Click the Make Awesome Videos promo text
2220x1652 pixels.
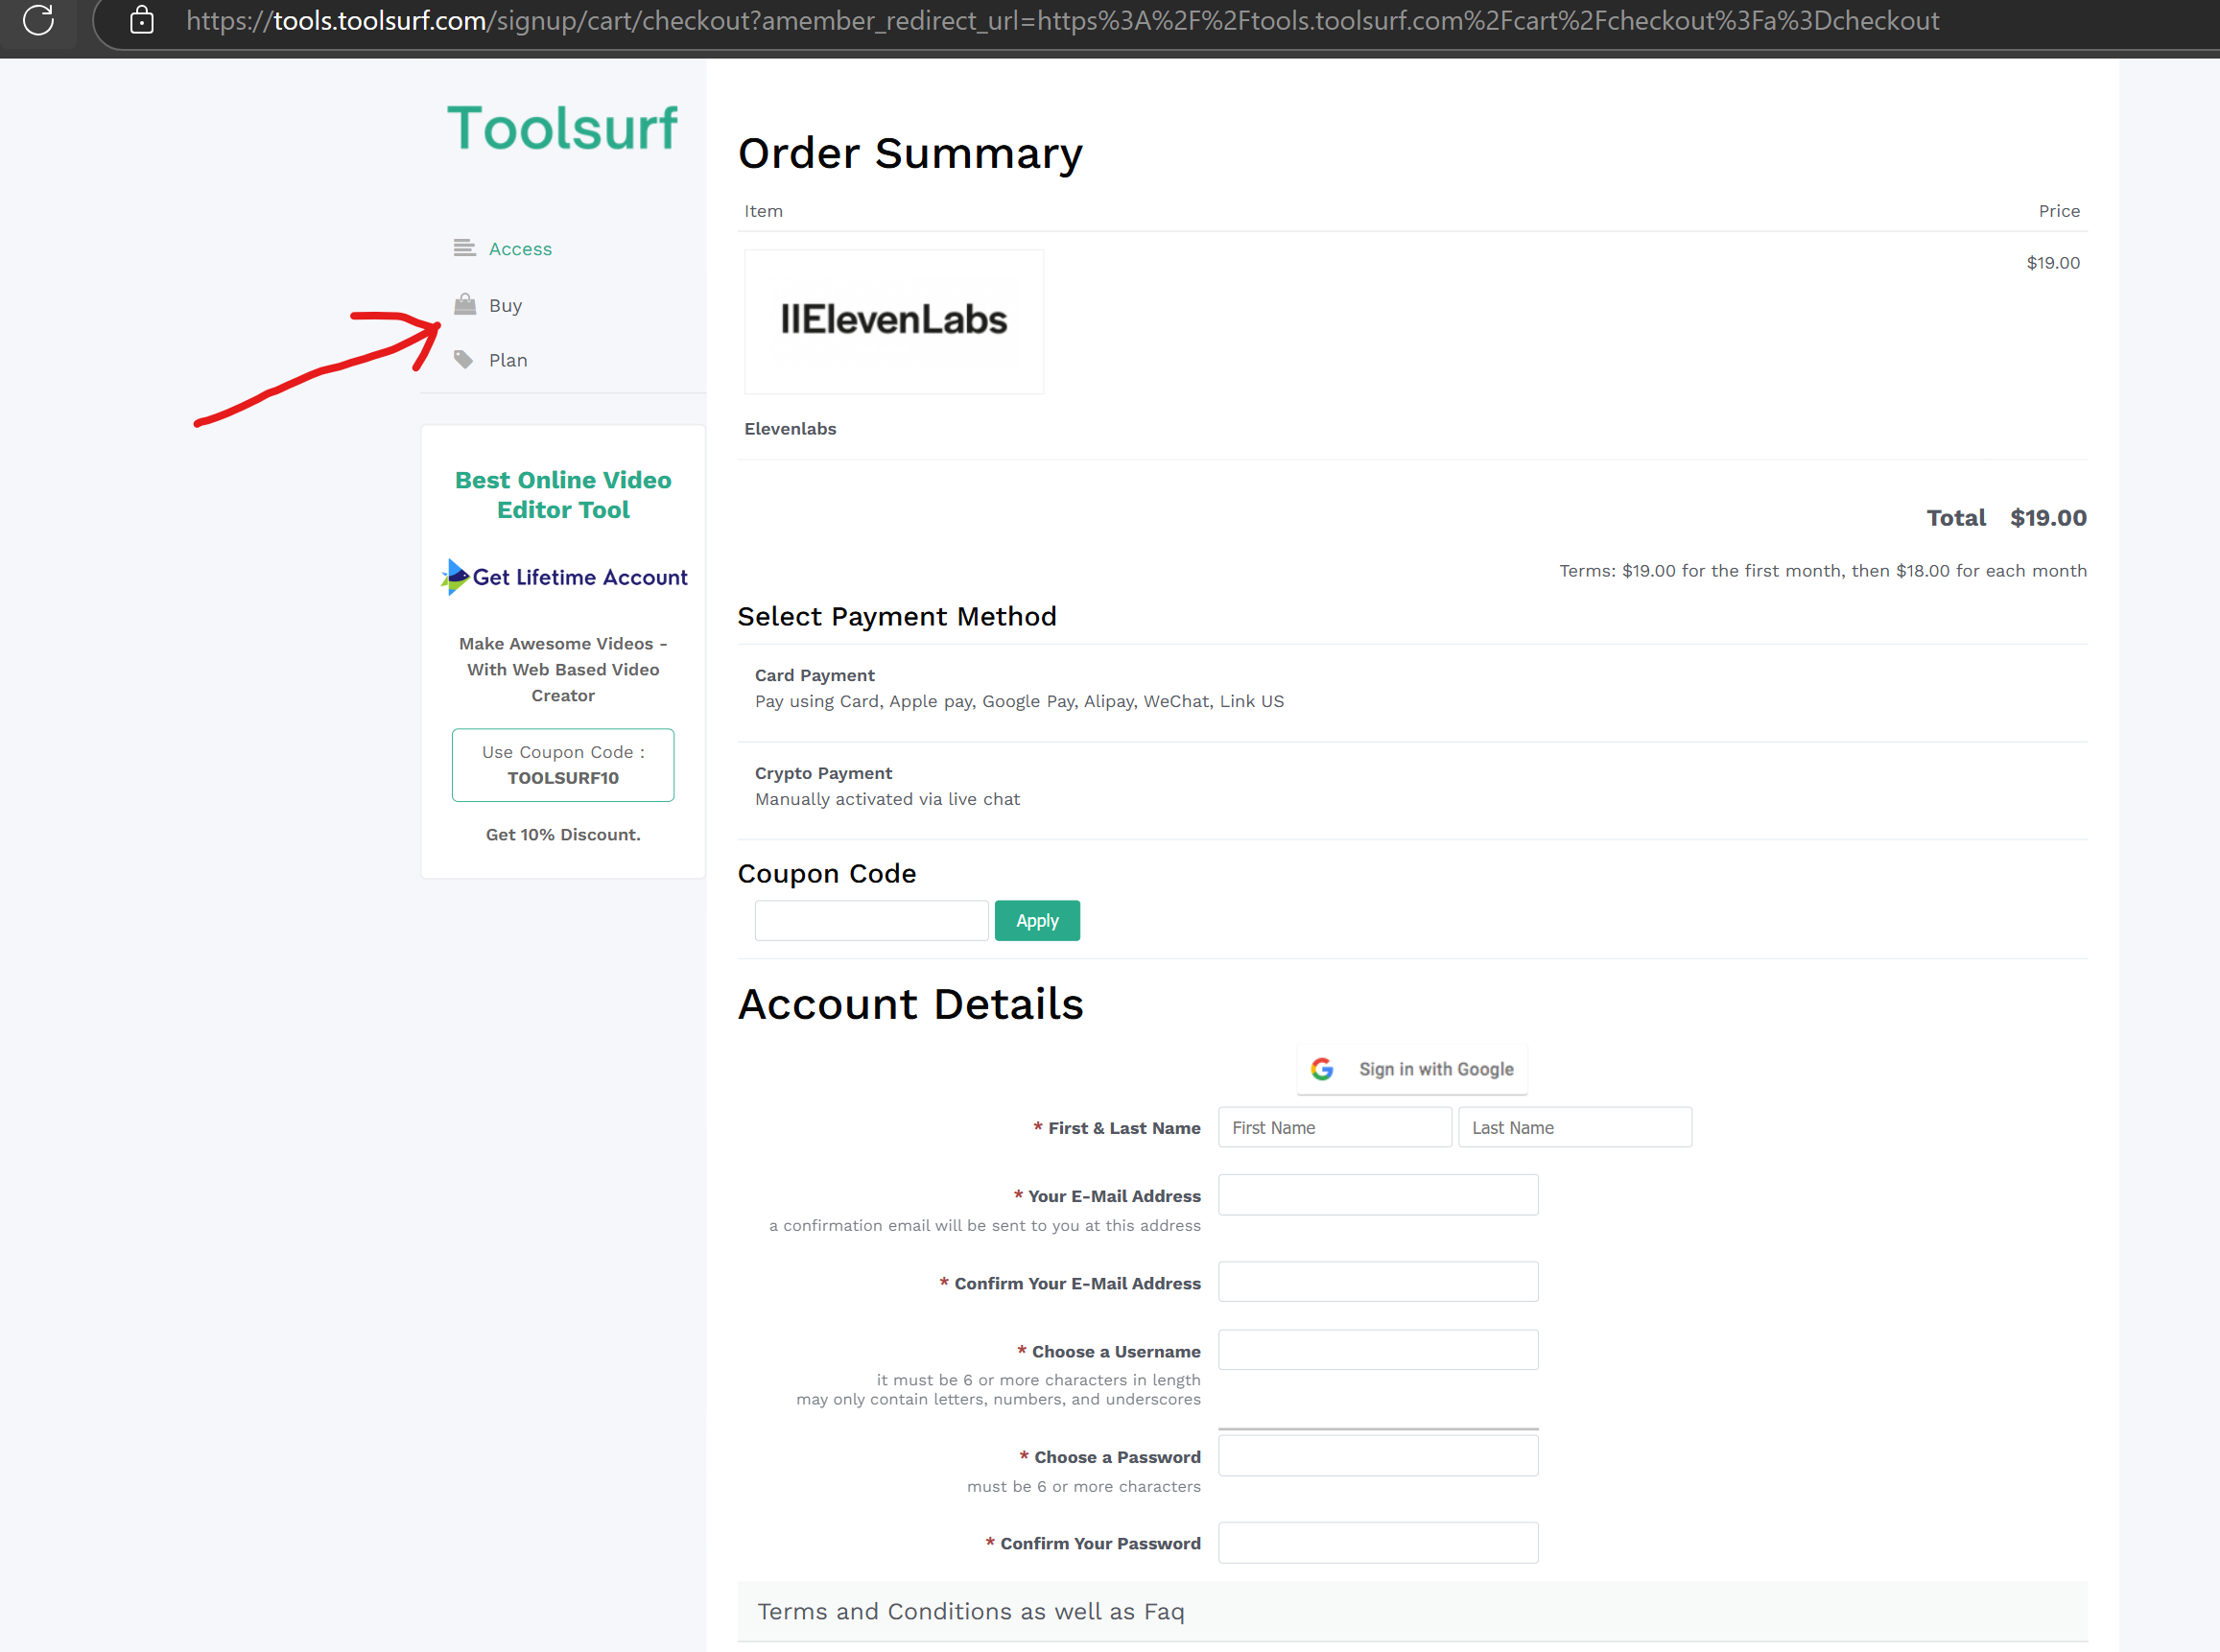563,670
